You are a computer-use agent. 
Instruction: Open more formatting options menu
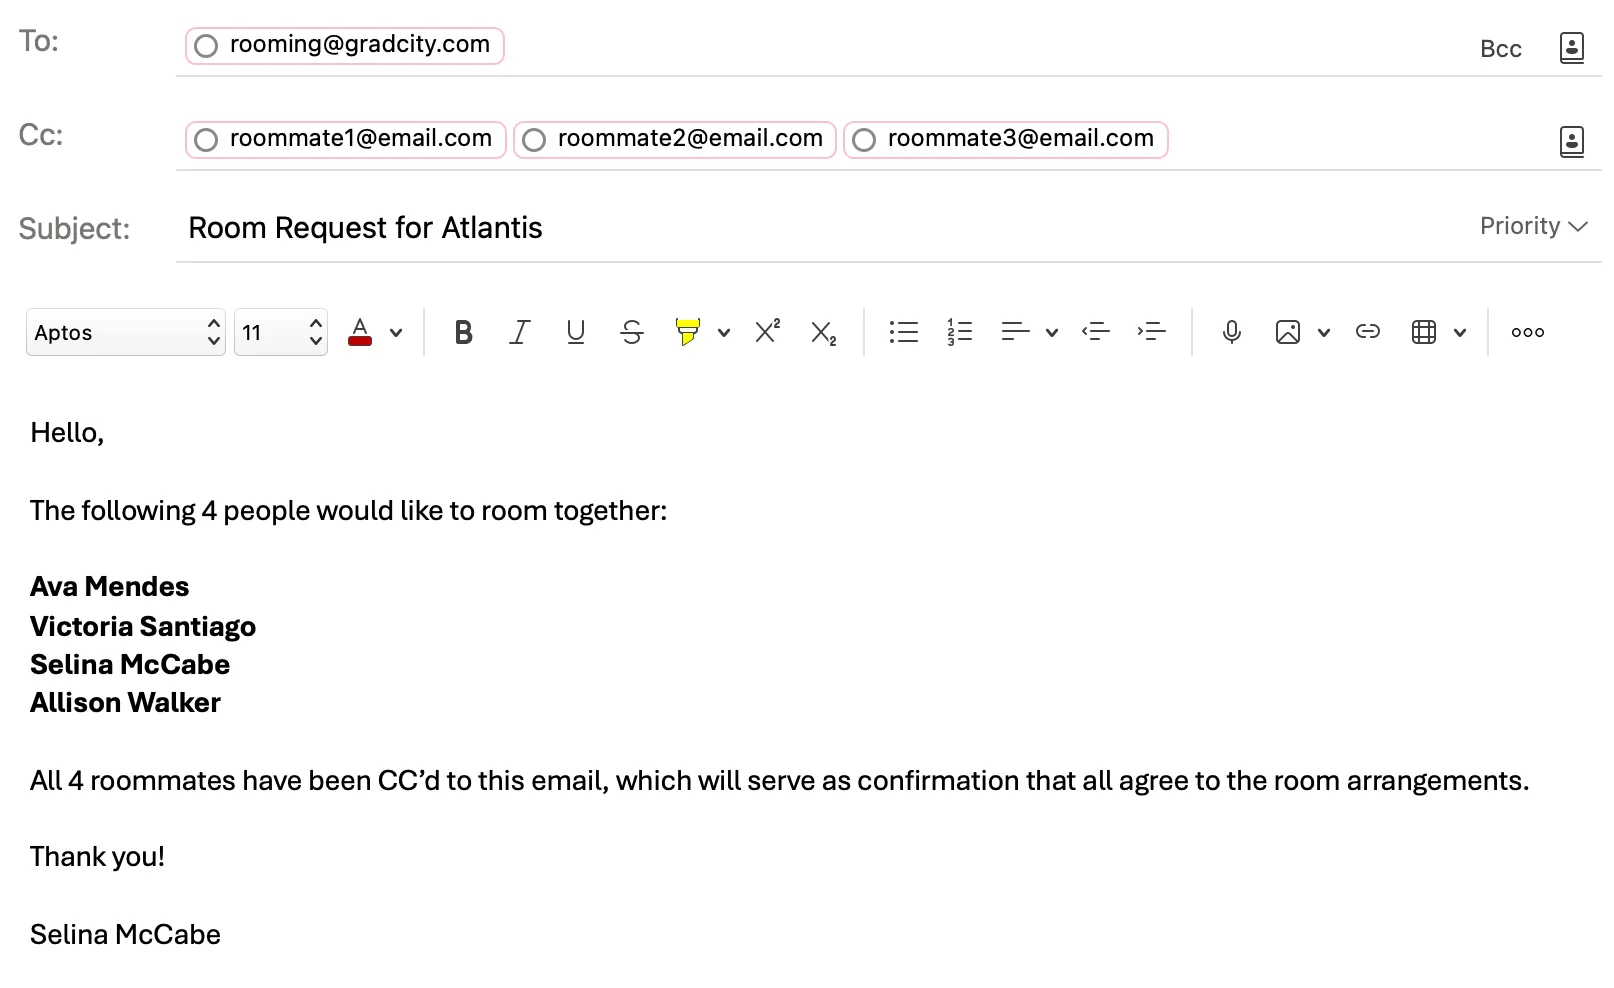[x=1527, y=332]
